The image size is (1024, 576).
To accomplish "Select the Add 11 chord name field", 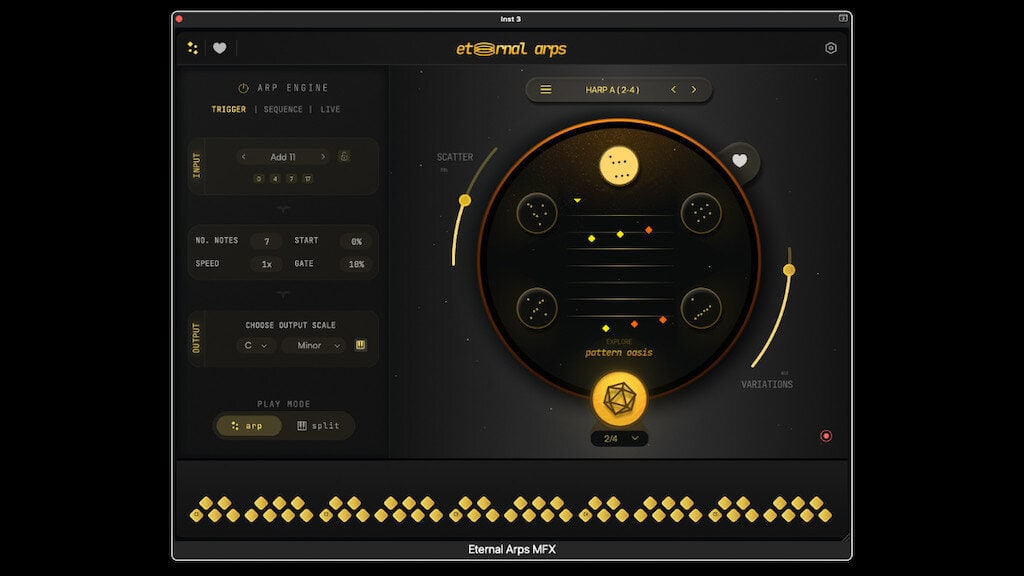I will [x=283, y=157].
